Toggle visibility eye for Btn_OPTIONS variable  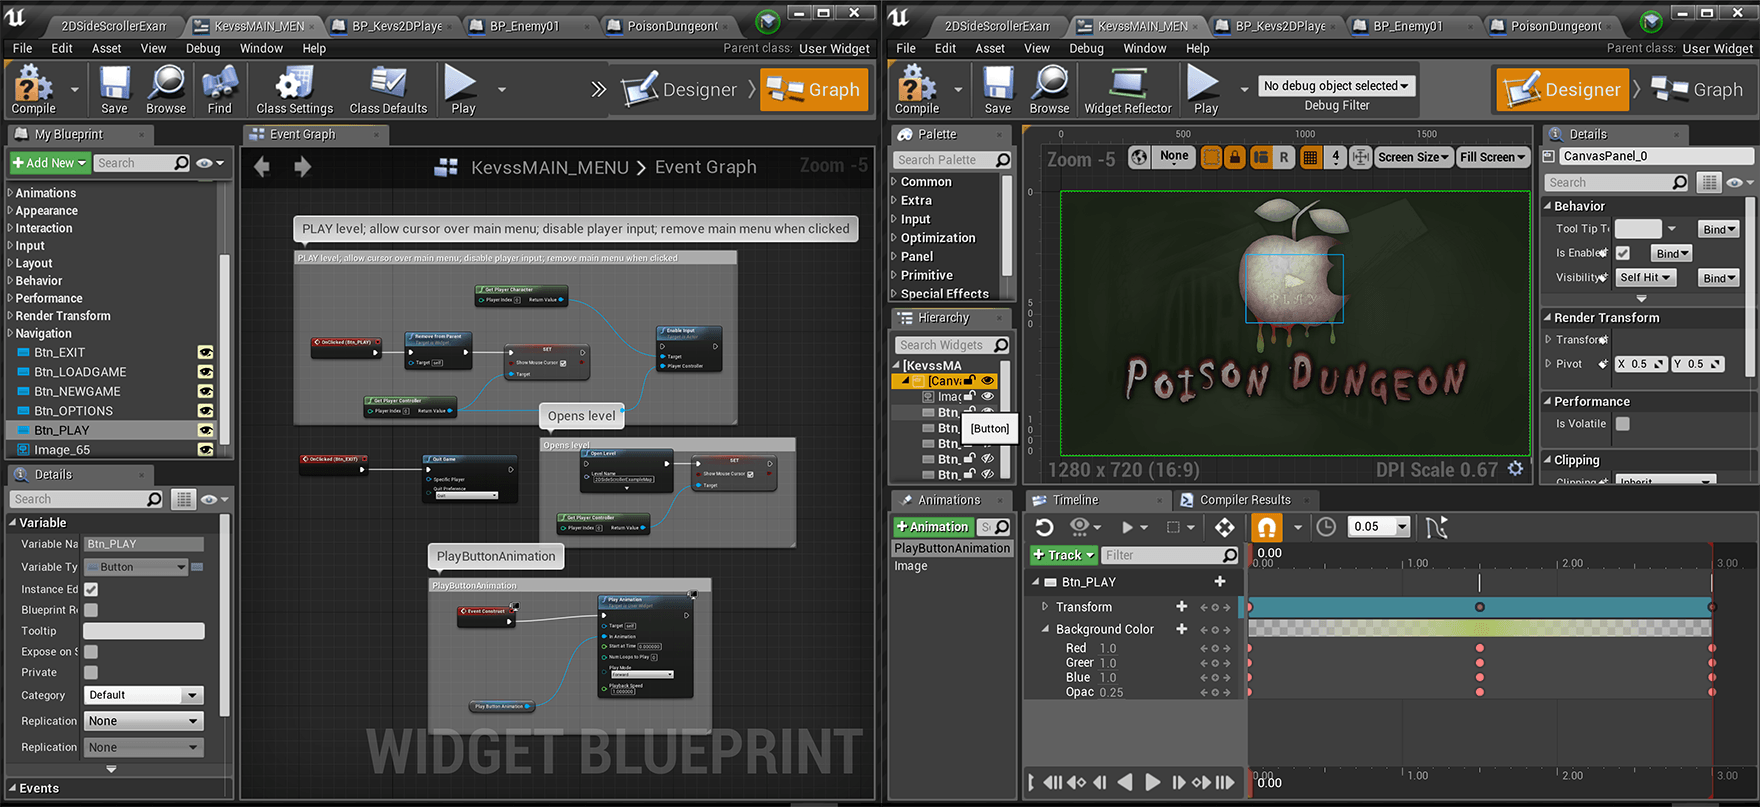tap(205, 411)
